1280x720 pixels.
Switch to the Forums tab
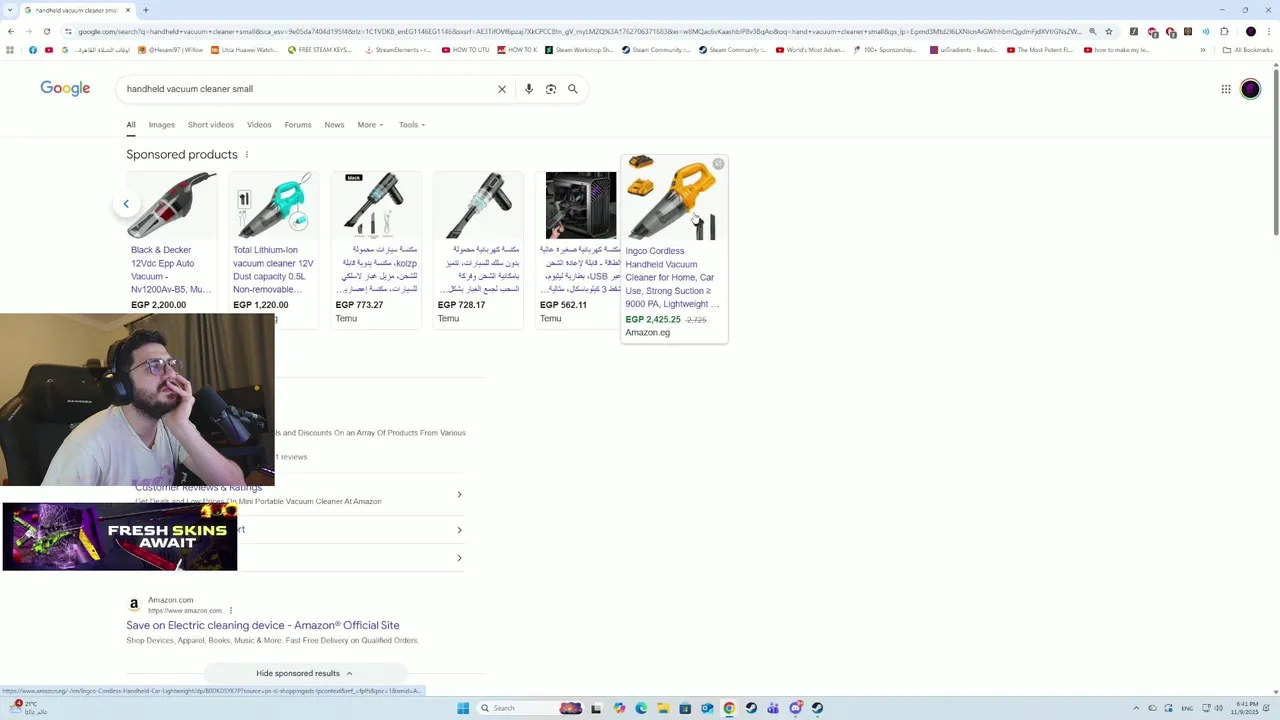298,125
